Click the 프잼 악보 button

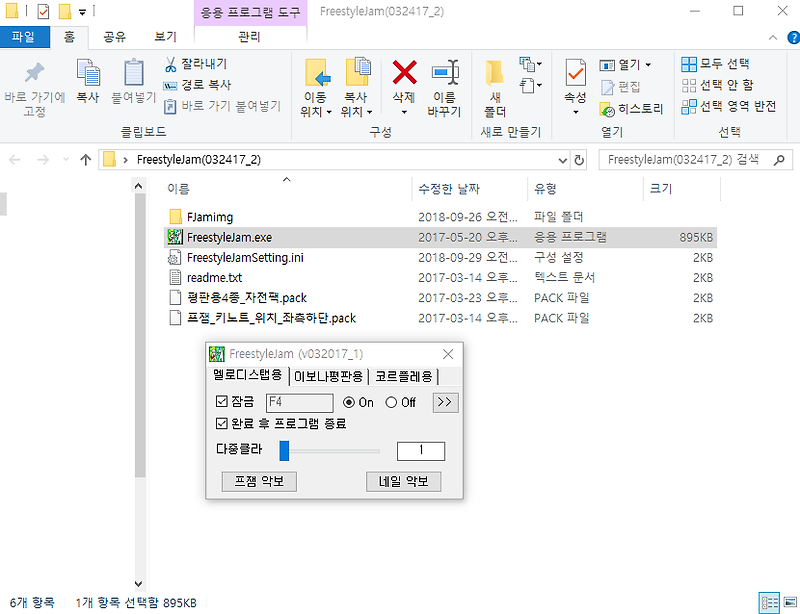259,481
